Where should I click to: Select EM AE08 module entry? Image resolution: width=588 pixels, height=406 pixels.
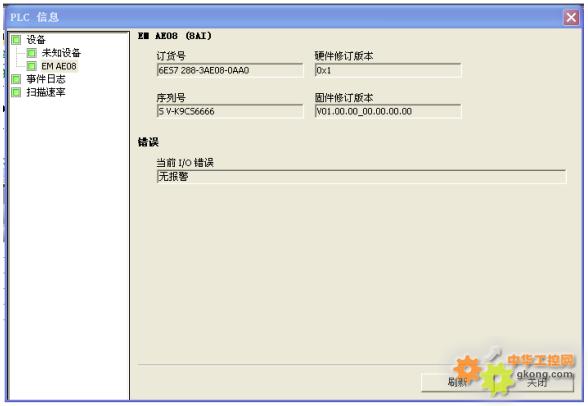tap(59, 66)
